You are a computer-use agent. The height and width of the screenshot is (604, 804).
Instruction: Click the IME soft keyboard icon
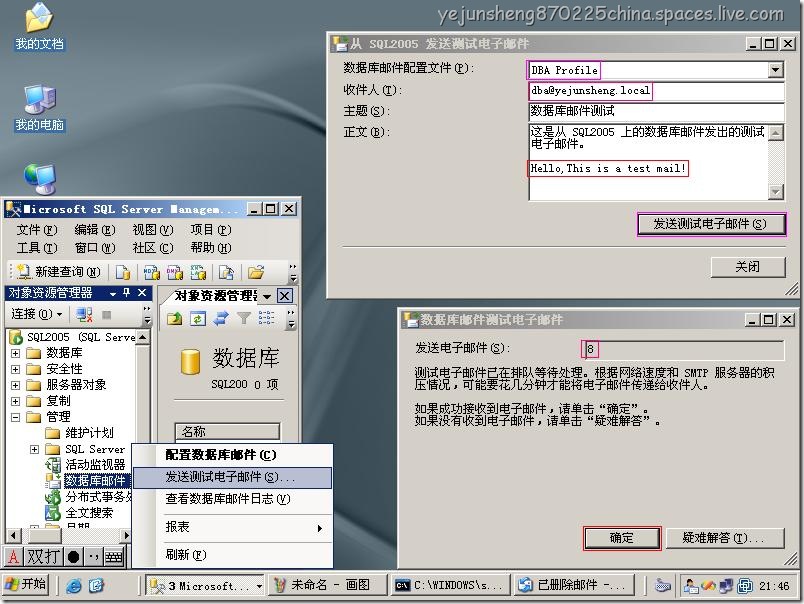click(114, 556)
